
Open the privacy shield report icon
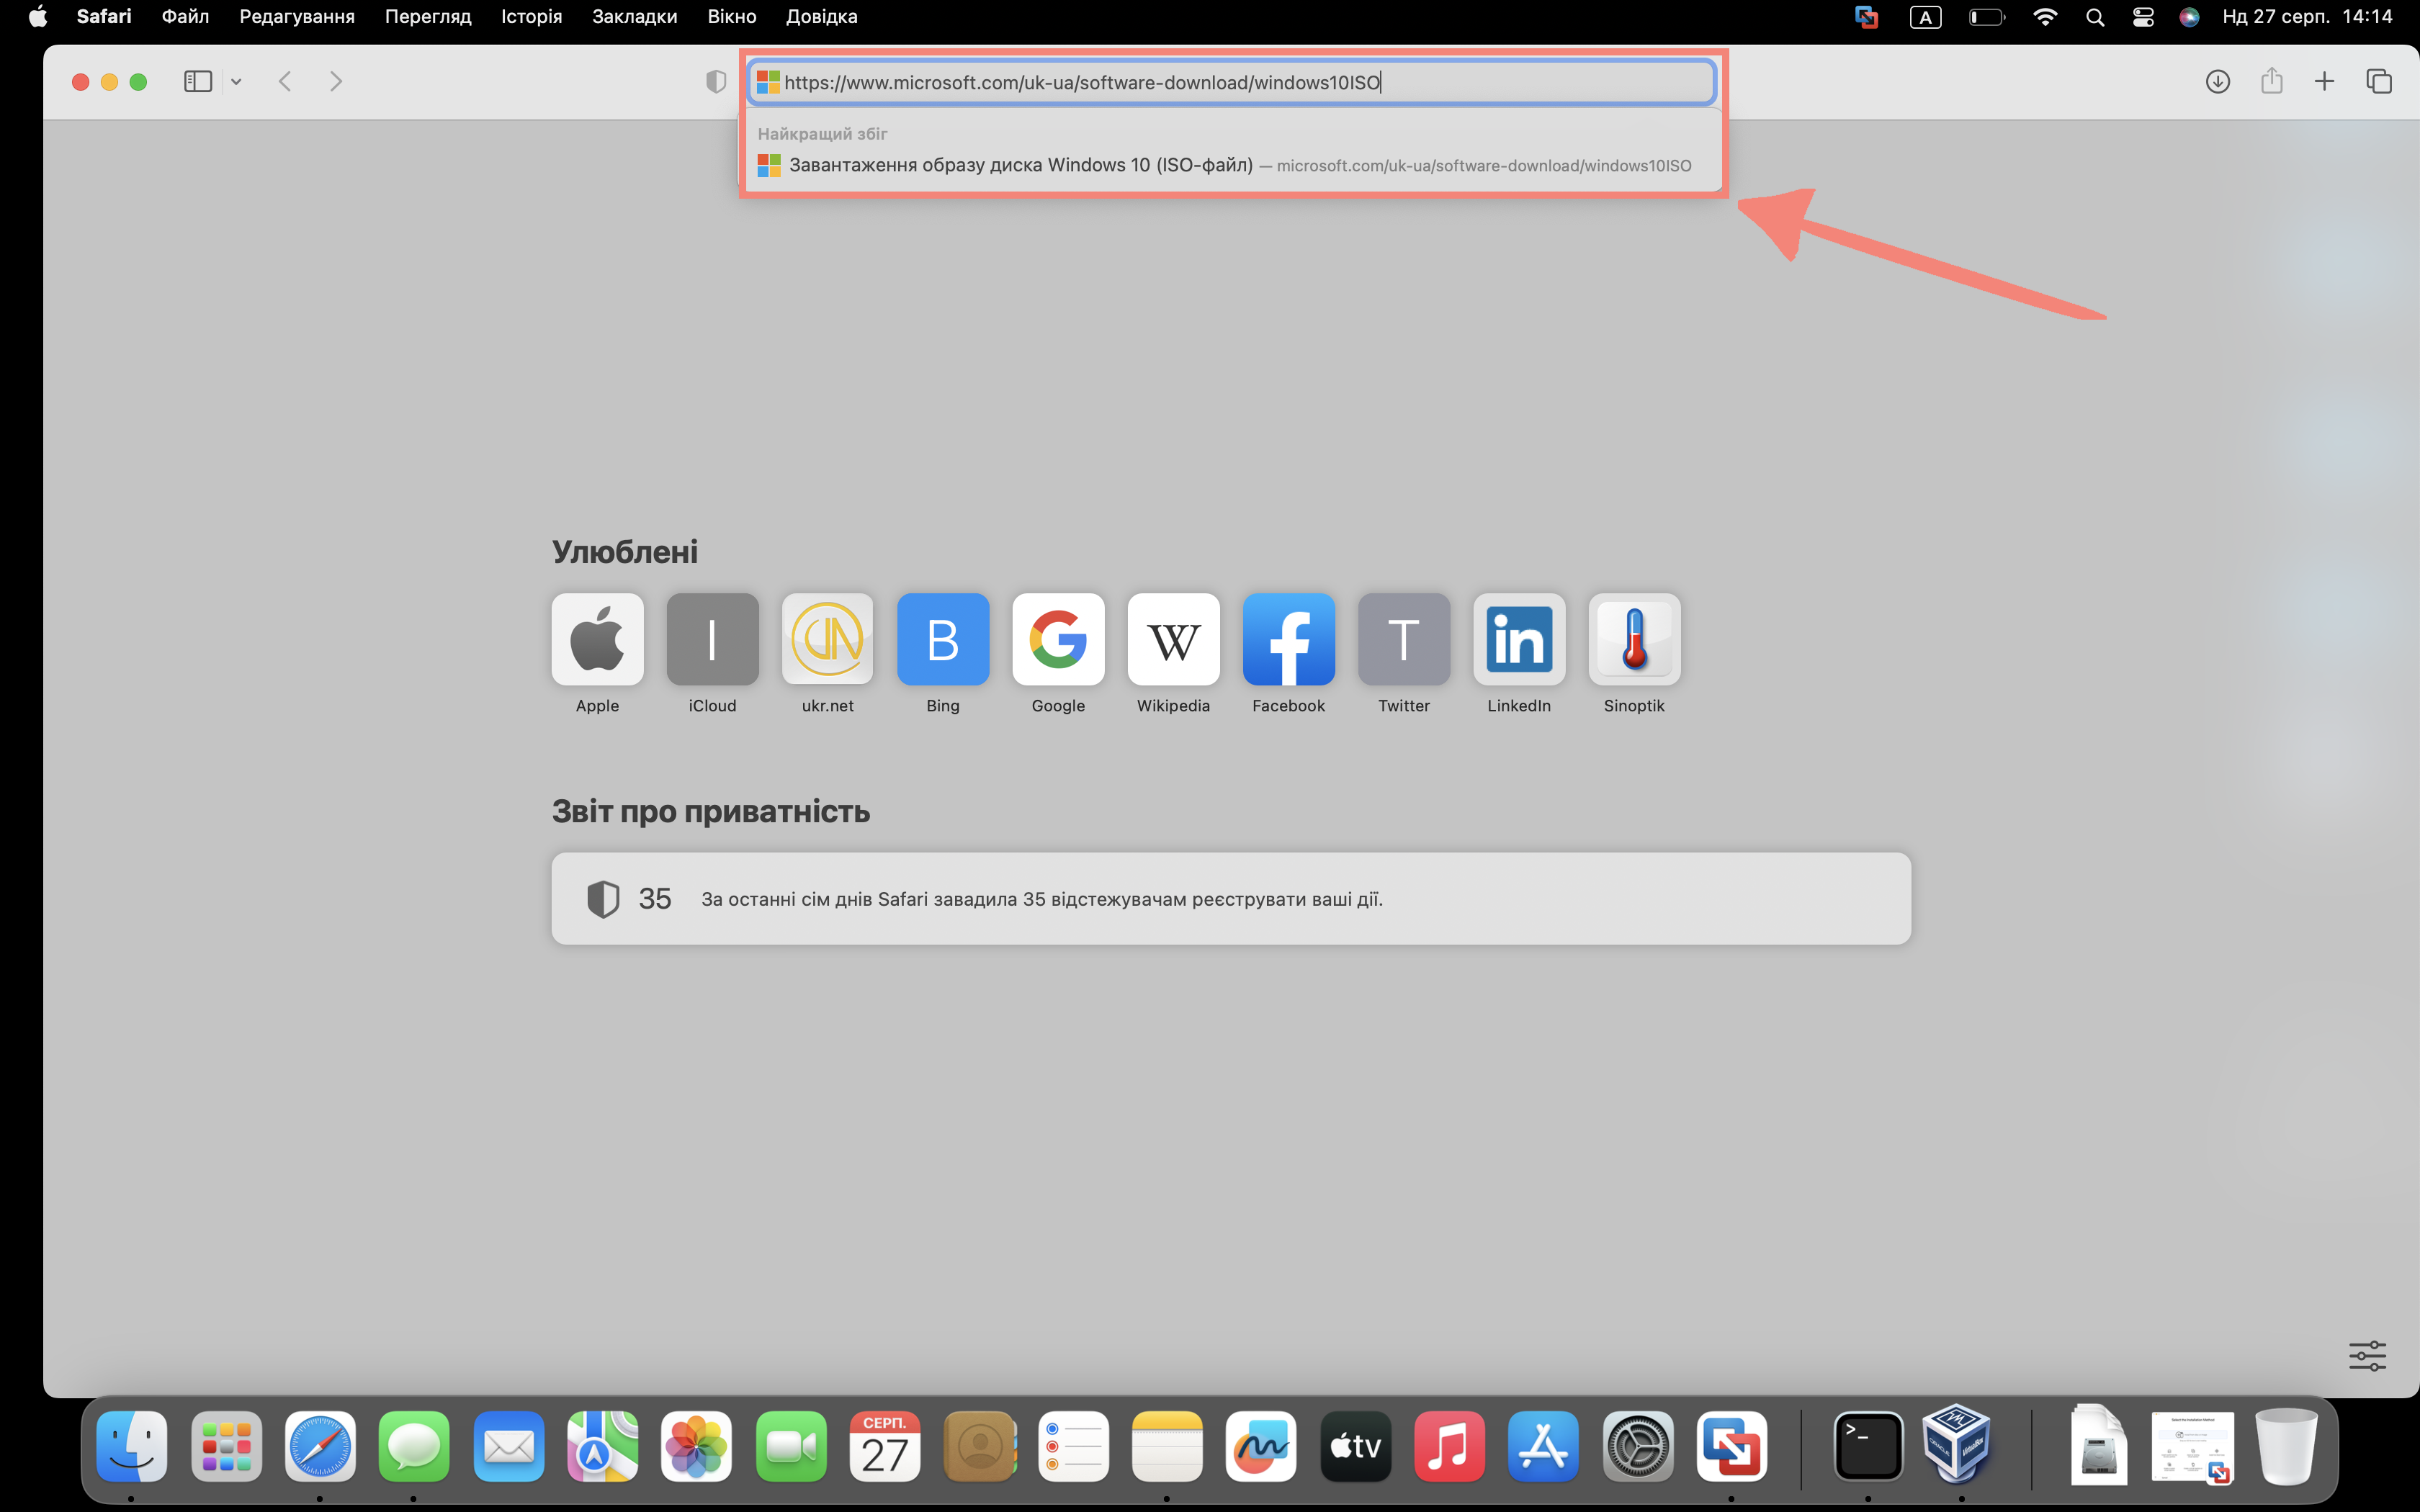click(x=716, y=82)
